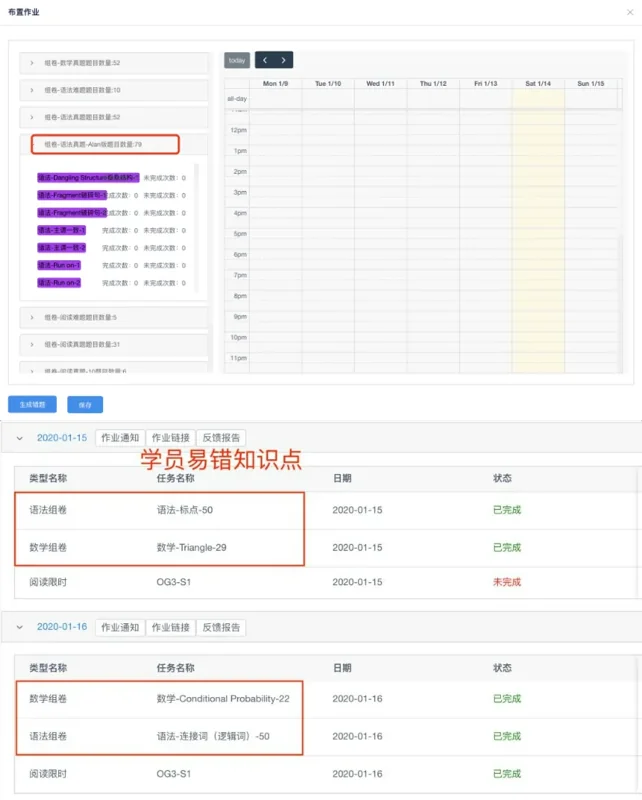Select the 语法-Dangling Structure purple tag

88,178
